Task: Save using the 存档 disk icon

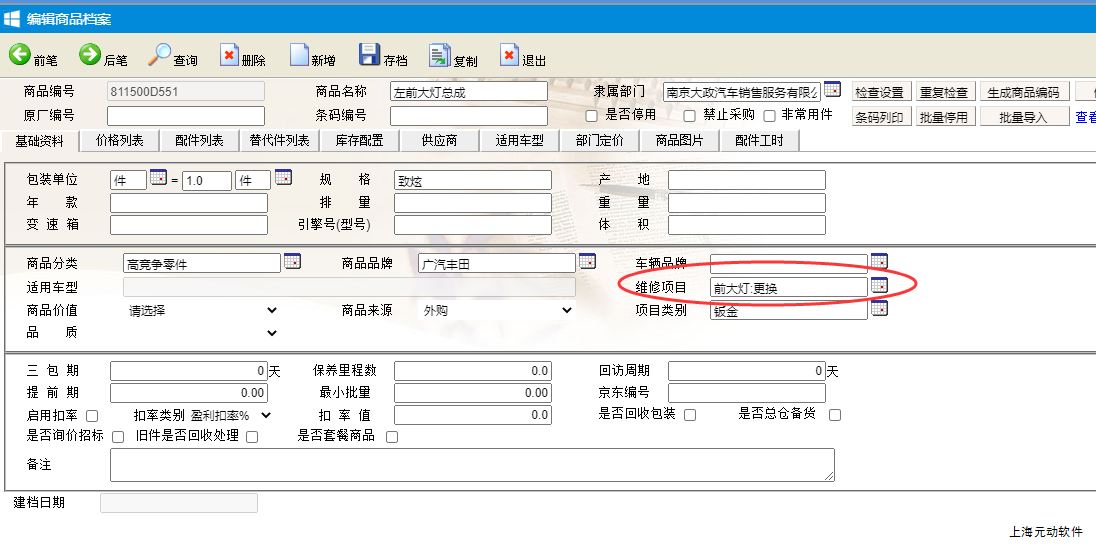Action: click(369, 55)
